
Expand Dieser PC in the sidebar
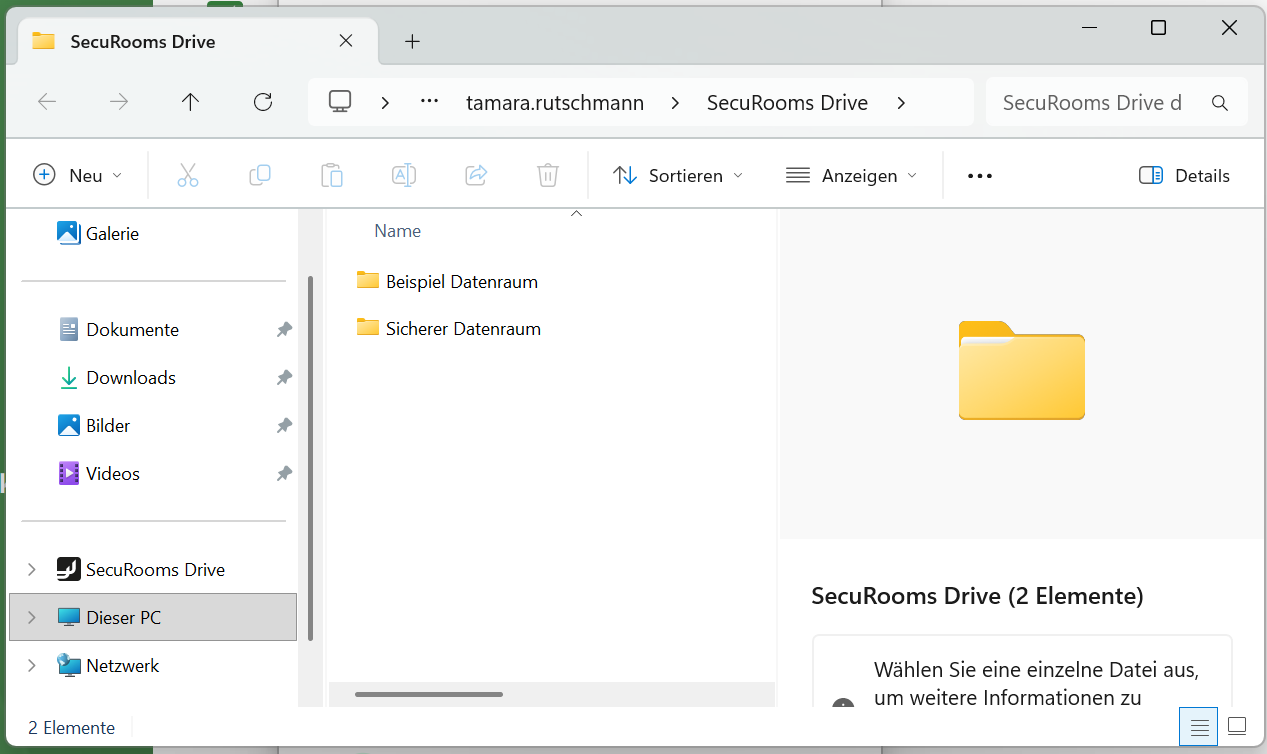click(x=31, y=617)
